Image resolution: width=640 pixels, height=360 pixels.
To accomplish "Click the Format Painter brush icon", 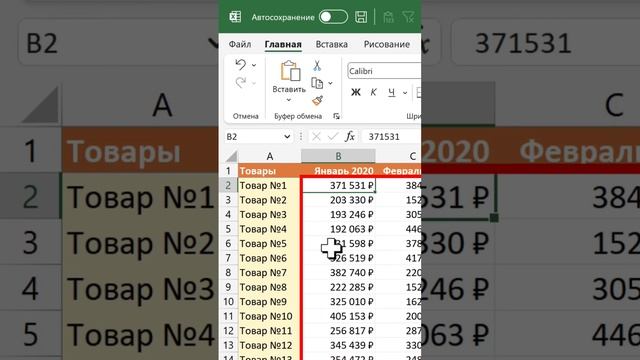I will pyautogui.click(x=317, y=100).
